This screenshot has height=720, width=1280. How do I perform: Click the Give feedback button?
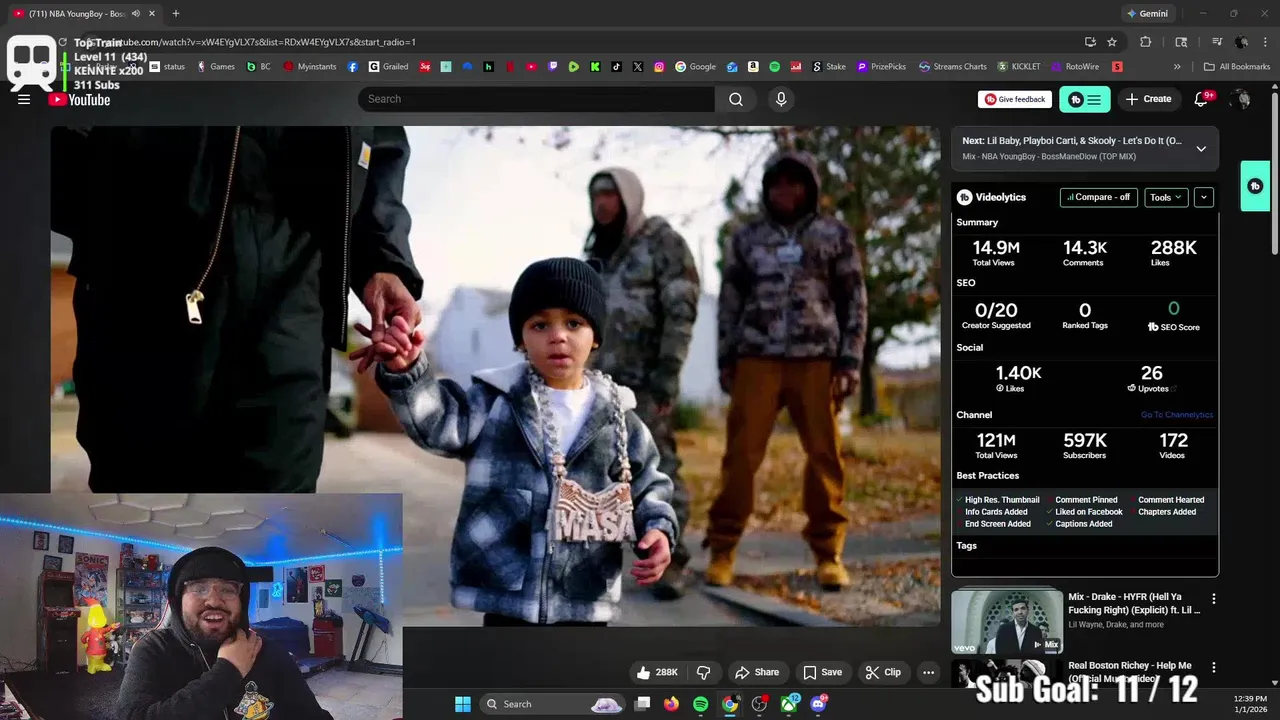coord(1014,99)
